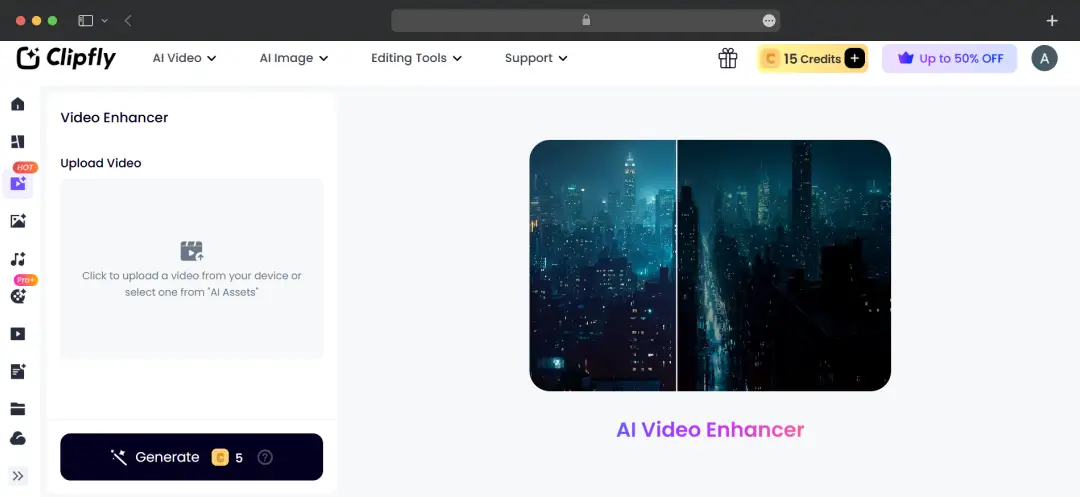
Task: Click the gift box icon
Action: click(x=728, y=59)
